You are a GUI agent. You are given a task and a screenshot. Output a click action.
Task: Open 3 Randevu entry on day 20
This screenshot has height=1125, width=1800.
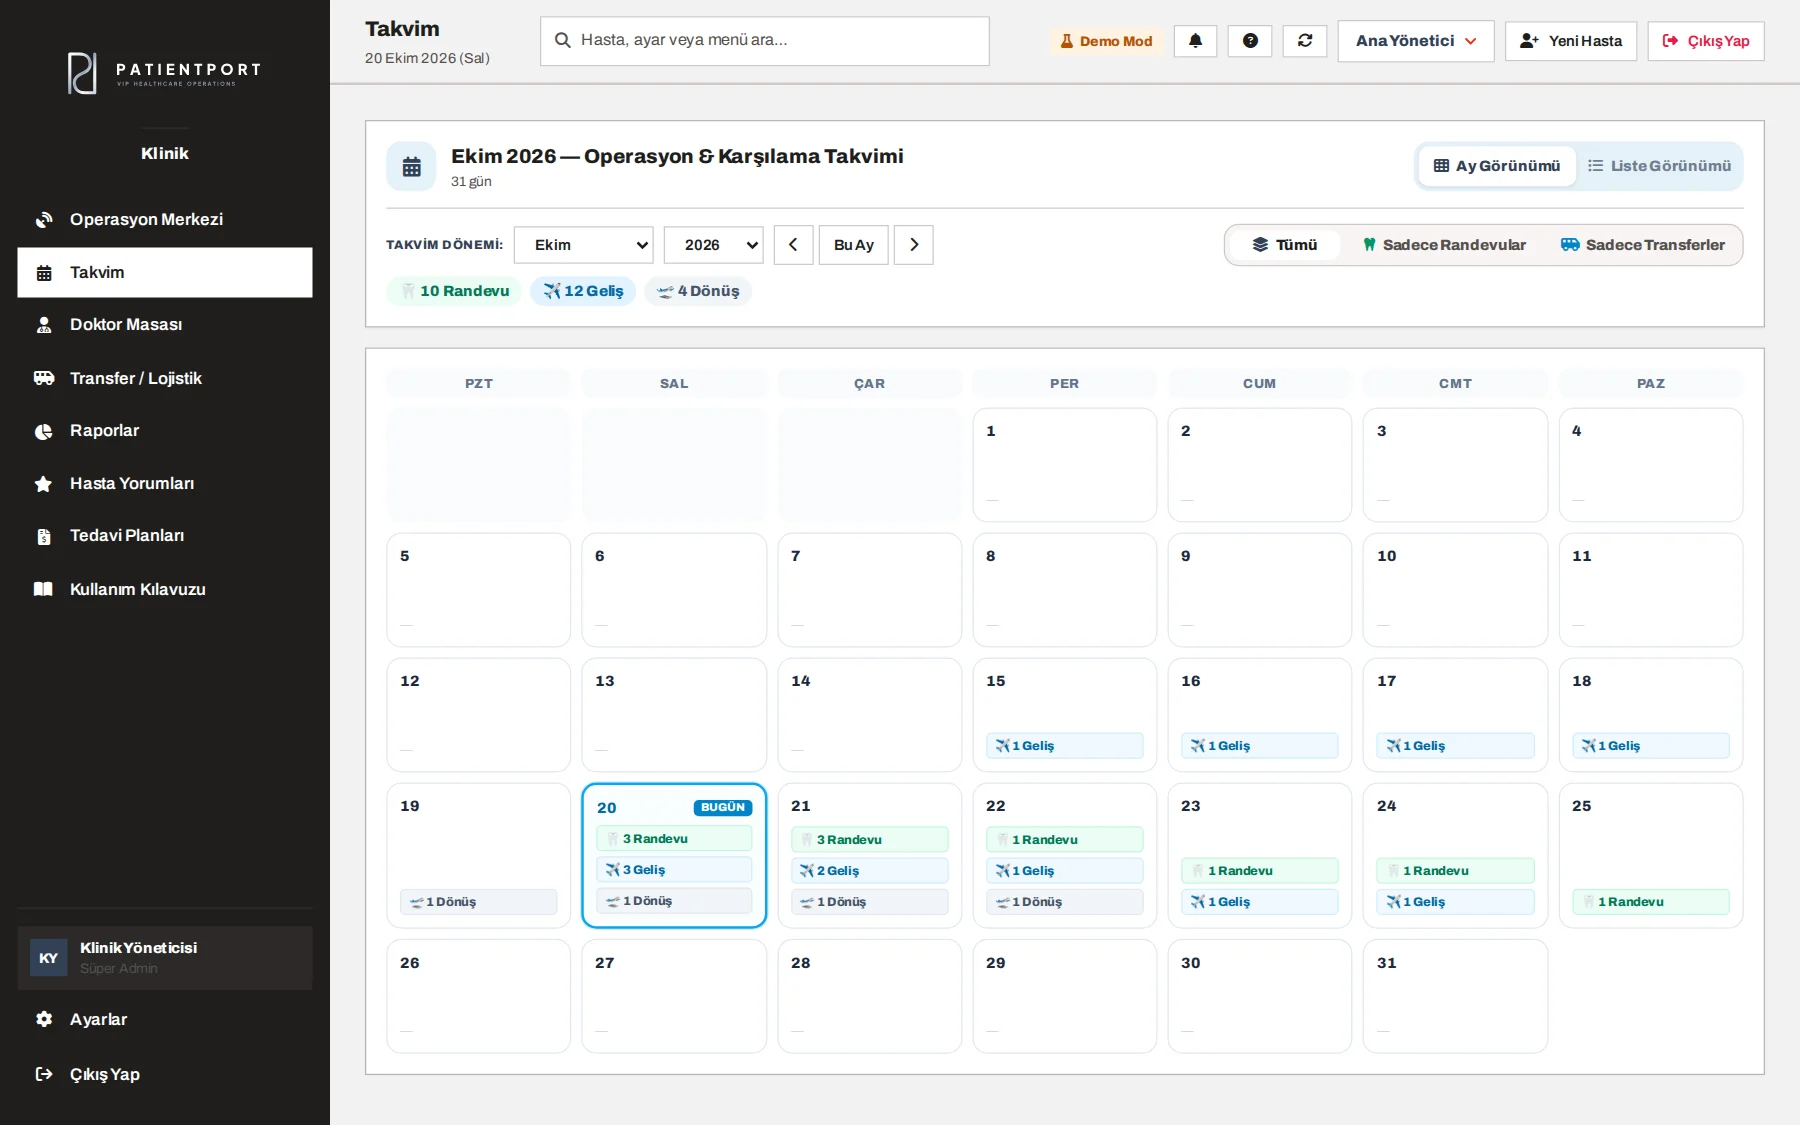[x=674, y=839]
